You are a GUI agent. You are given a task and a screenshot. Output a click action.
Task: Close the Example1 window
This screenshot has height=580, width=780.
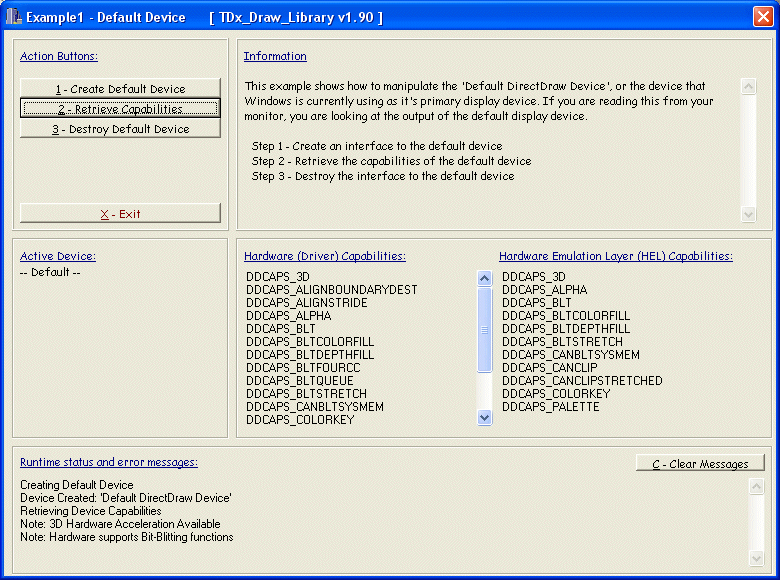pyautogui.click(x=762, y=16)
